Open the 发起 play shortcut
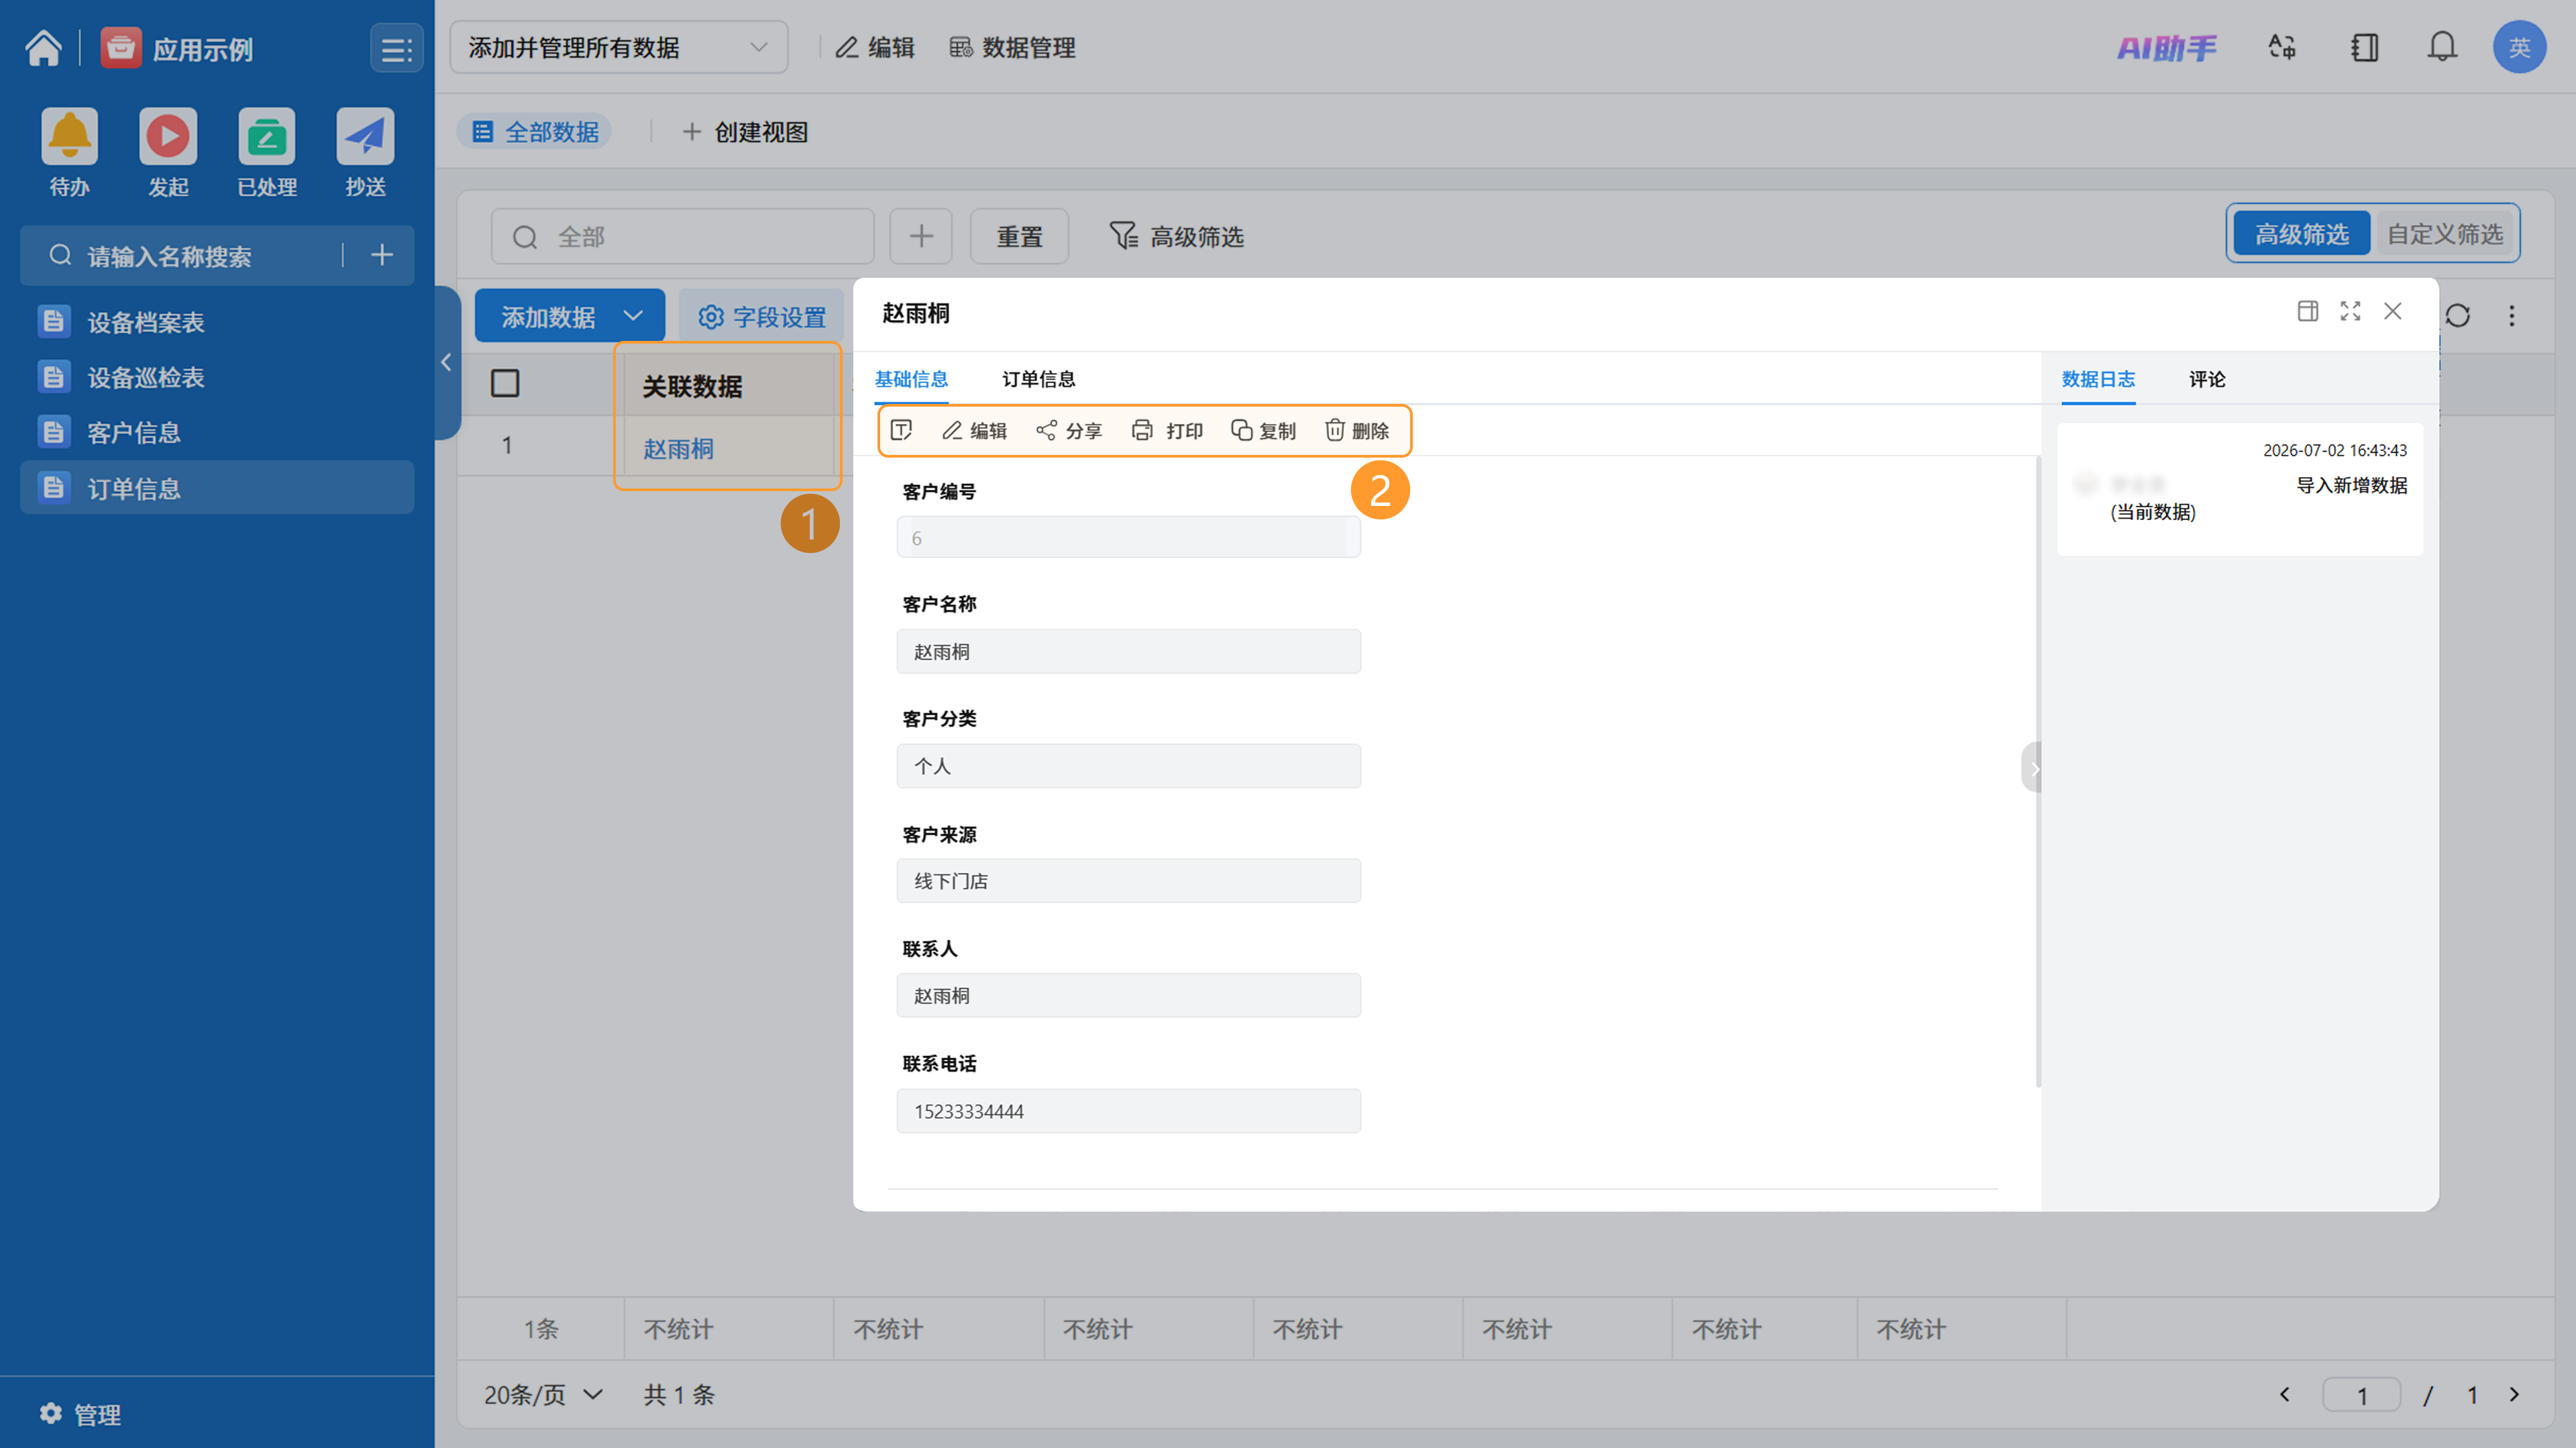2576x1448 pixels. tap(168, 135)
